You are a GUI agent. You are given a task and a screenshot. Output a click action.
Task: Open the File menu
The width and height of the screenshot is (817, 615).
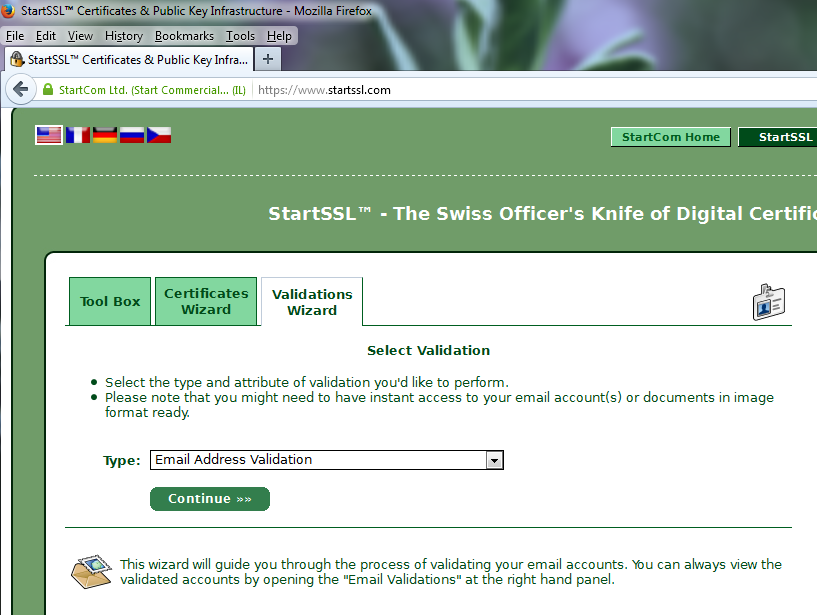(15, 36)
